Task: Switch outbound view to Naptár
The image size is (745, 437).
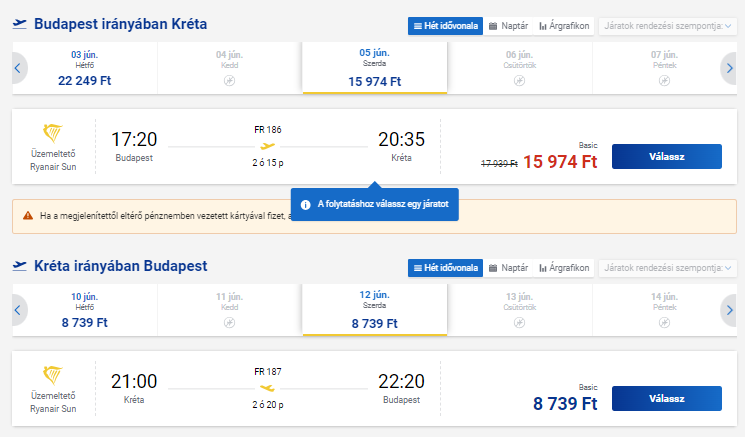Action: click(508, 26)
